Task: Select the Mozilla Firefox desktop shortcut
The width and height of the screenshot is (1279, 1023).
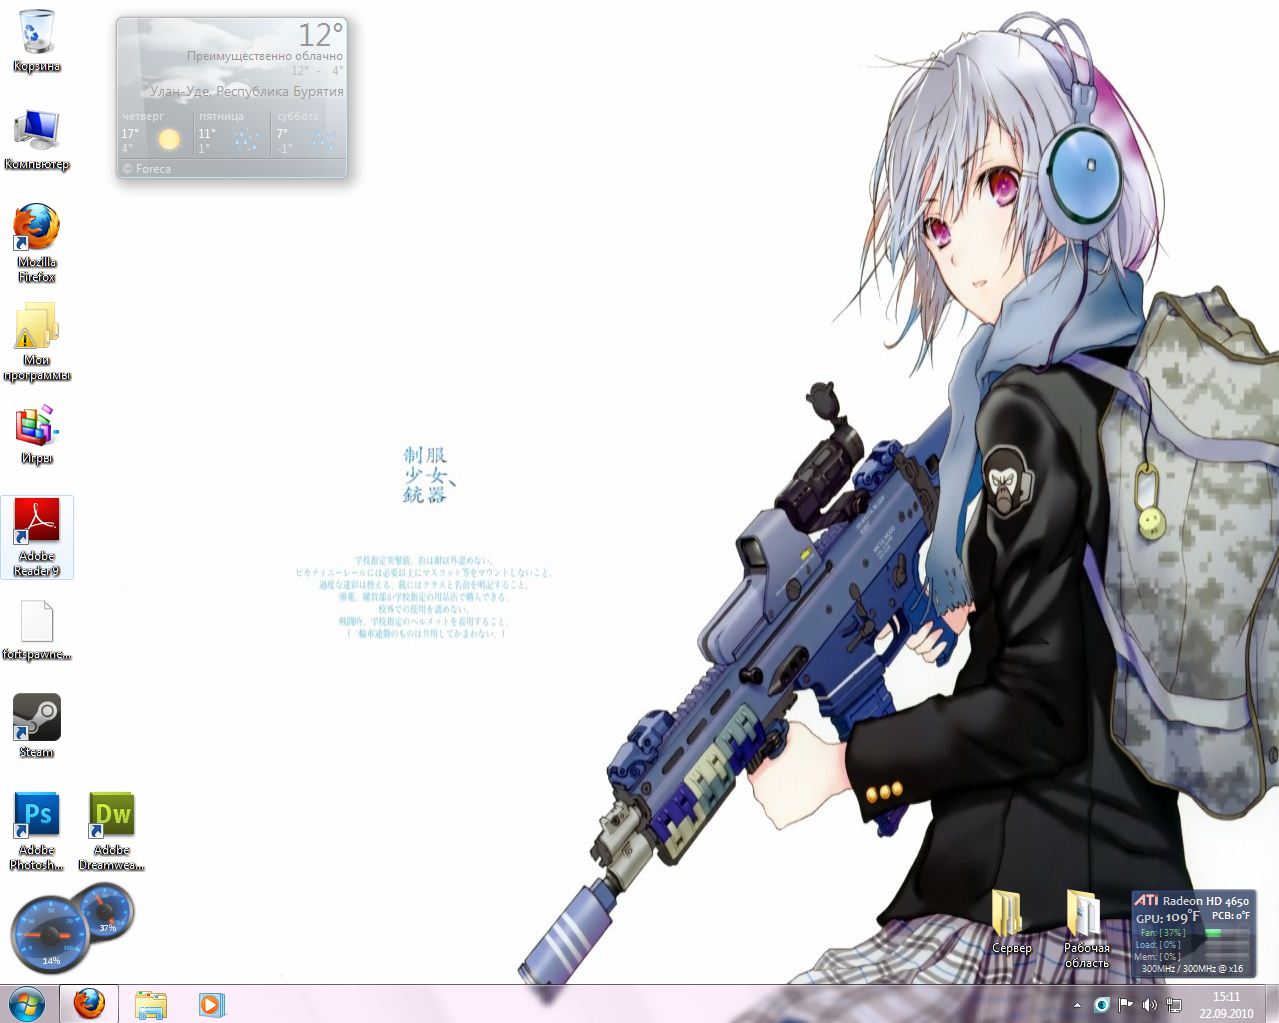Action: click(x=37, y=243)
